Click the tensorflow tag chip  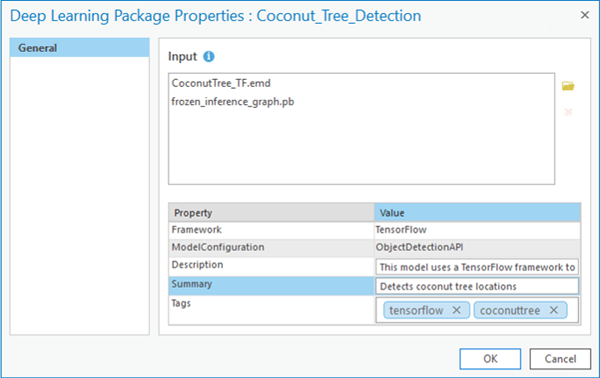[x=416, y=310]
